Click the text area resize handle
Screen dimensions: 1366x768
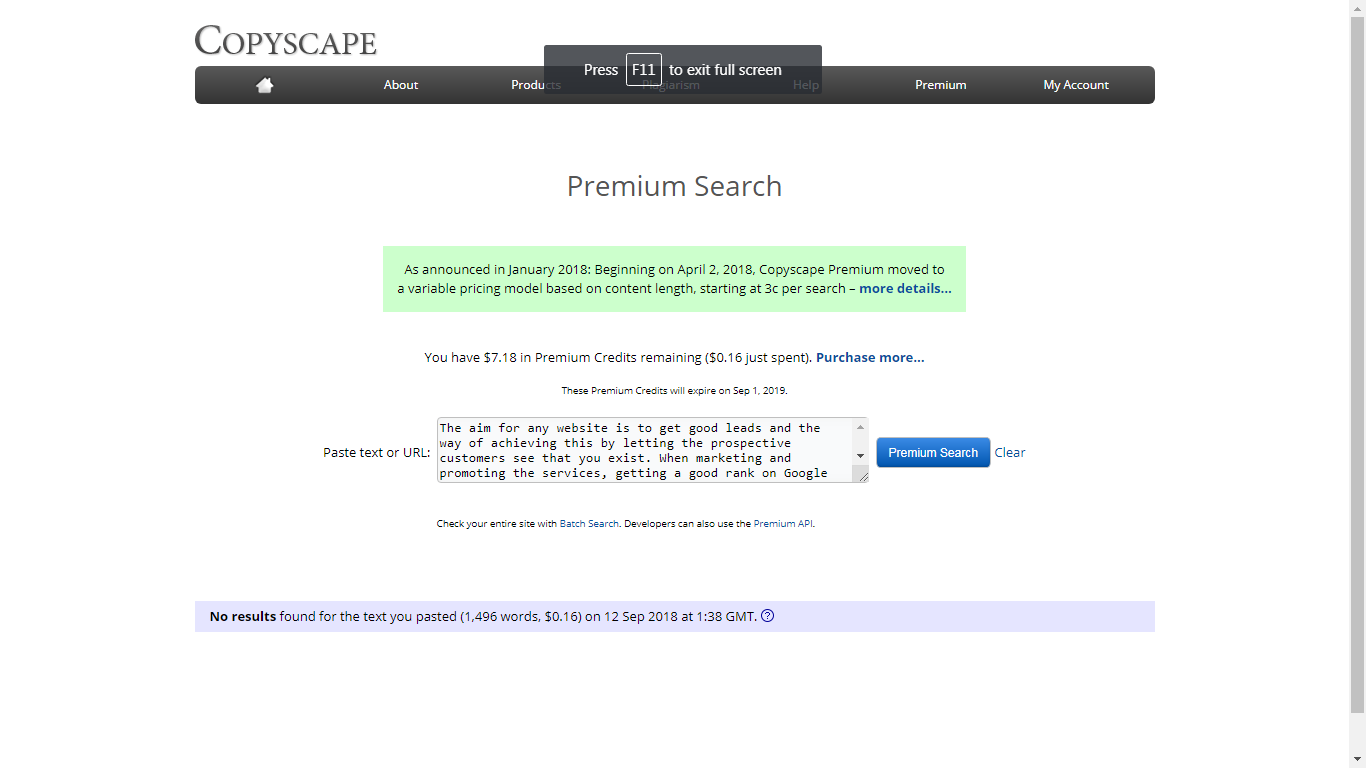coord(861,476)
